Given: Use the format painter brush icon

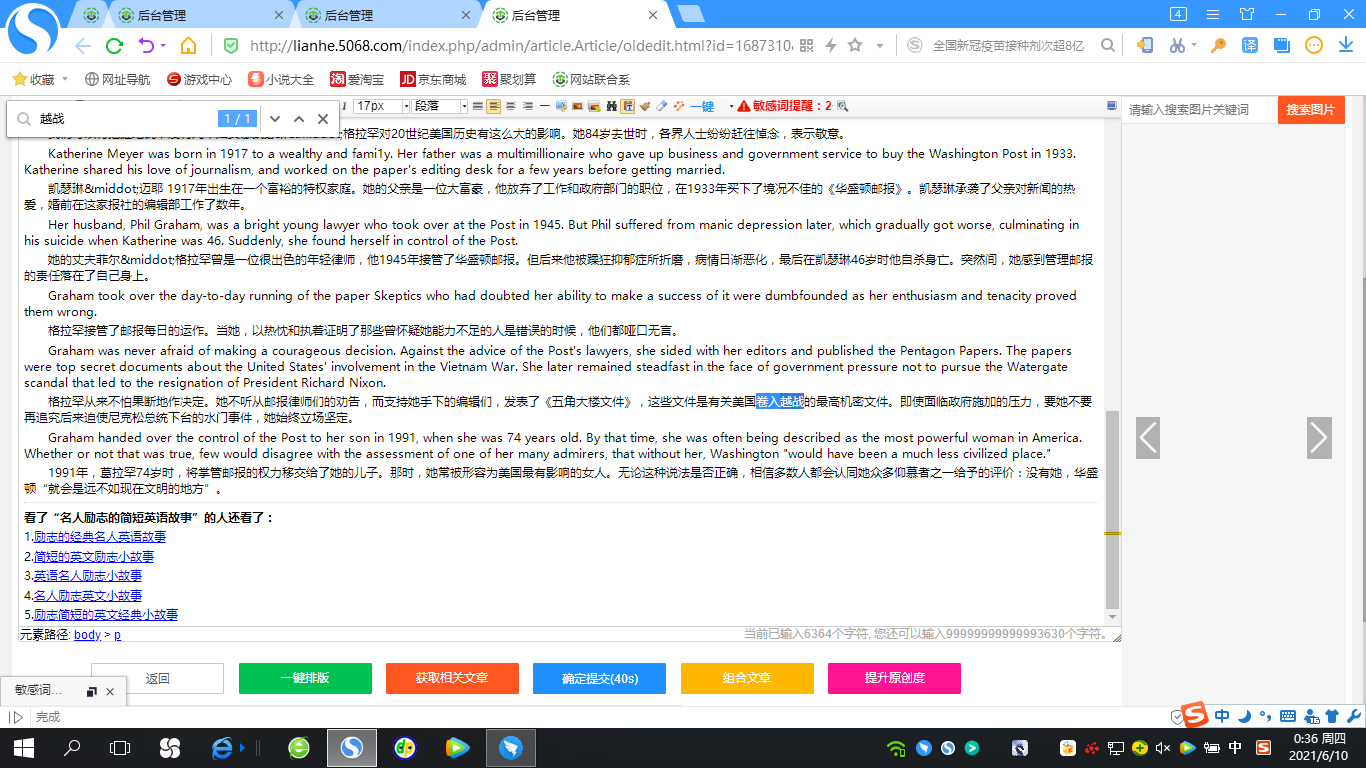Looking at the screenshot, I should pos(645,105).
